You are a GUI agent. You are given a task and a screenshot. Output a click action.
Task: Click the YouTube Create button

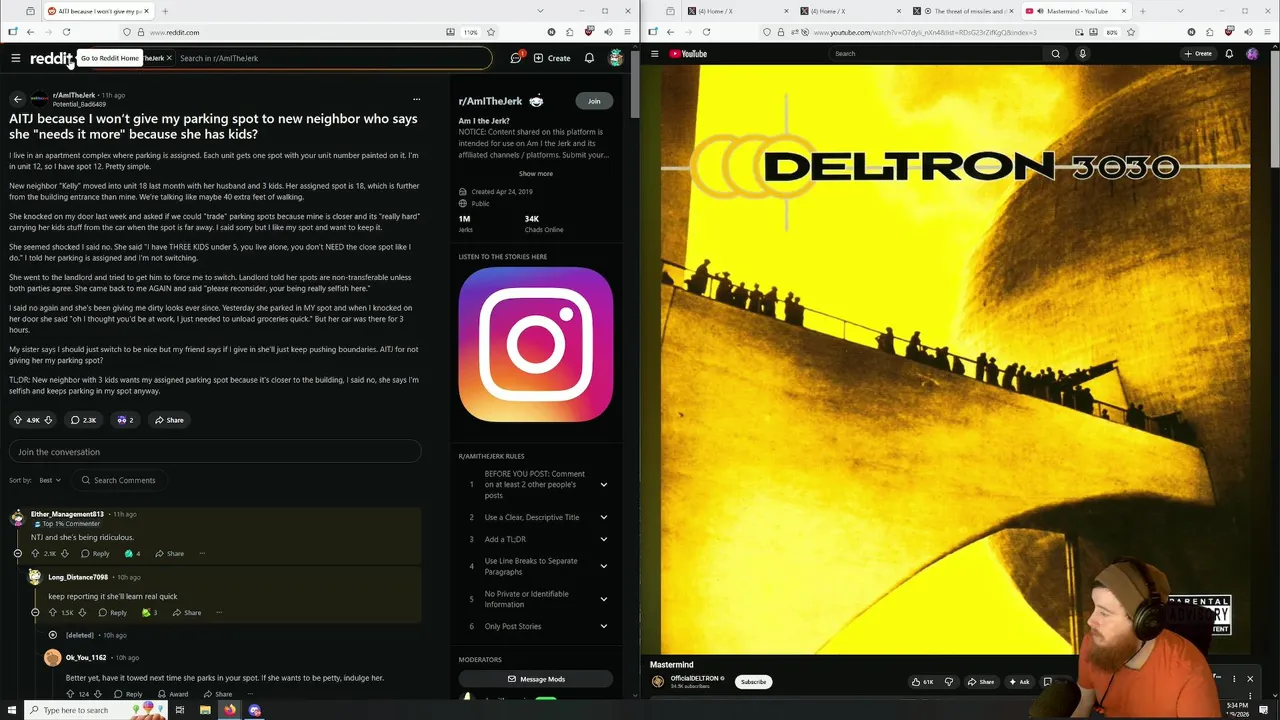click(x=1198, y=54)
